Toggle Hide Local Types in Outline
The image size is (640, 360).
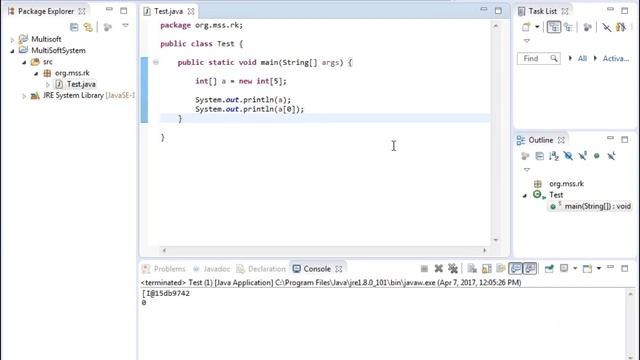pos(611,156)
